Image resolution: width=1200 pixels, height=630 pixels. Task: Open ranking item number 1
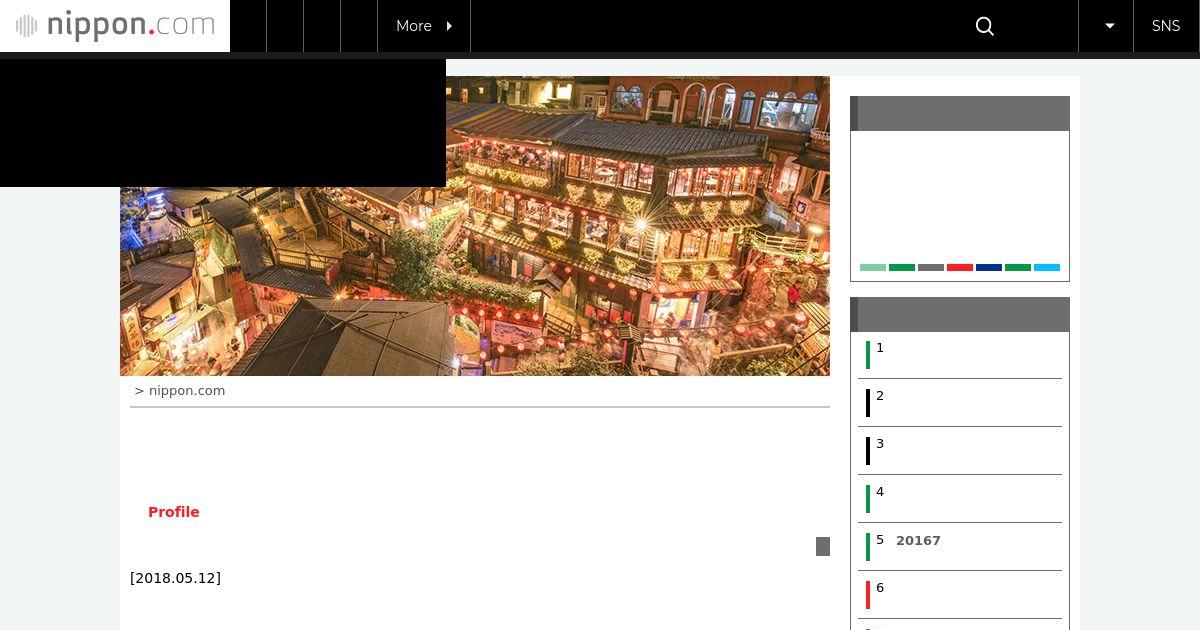(960, 355)
